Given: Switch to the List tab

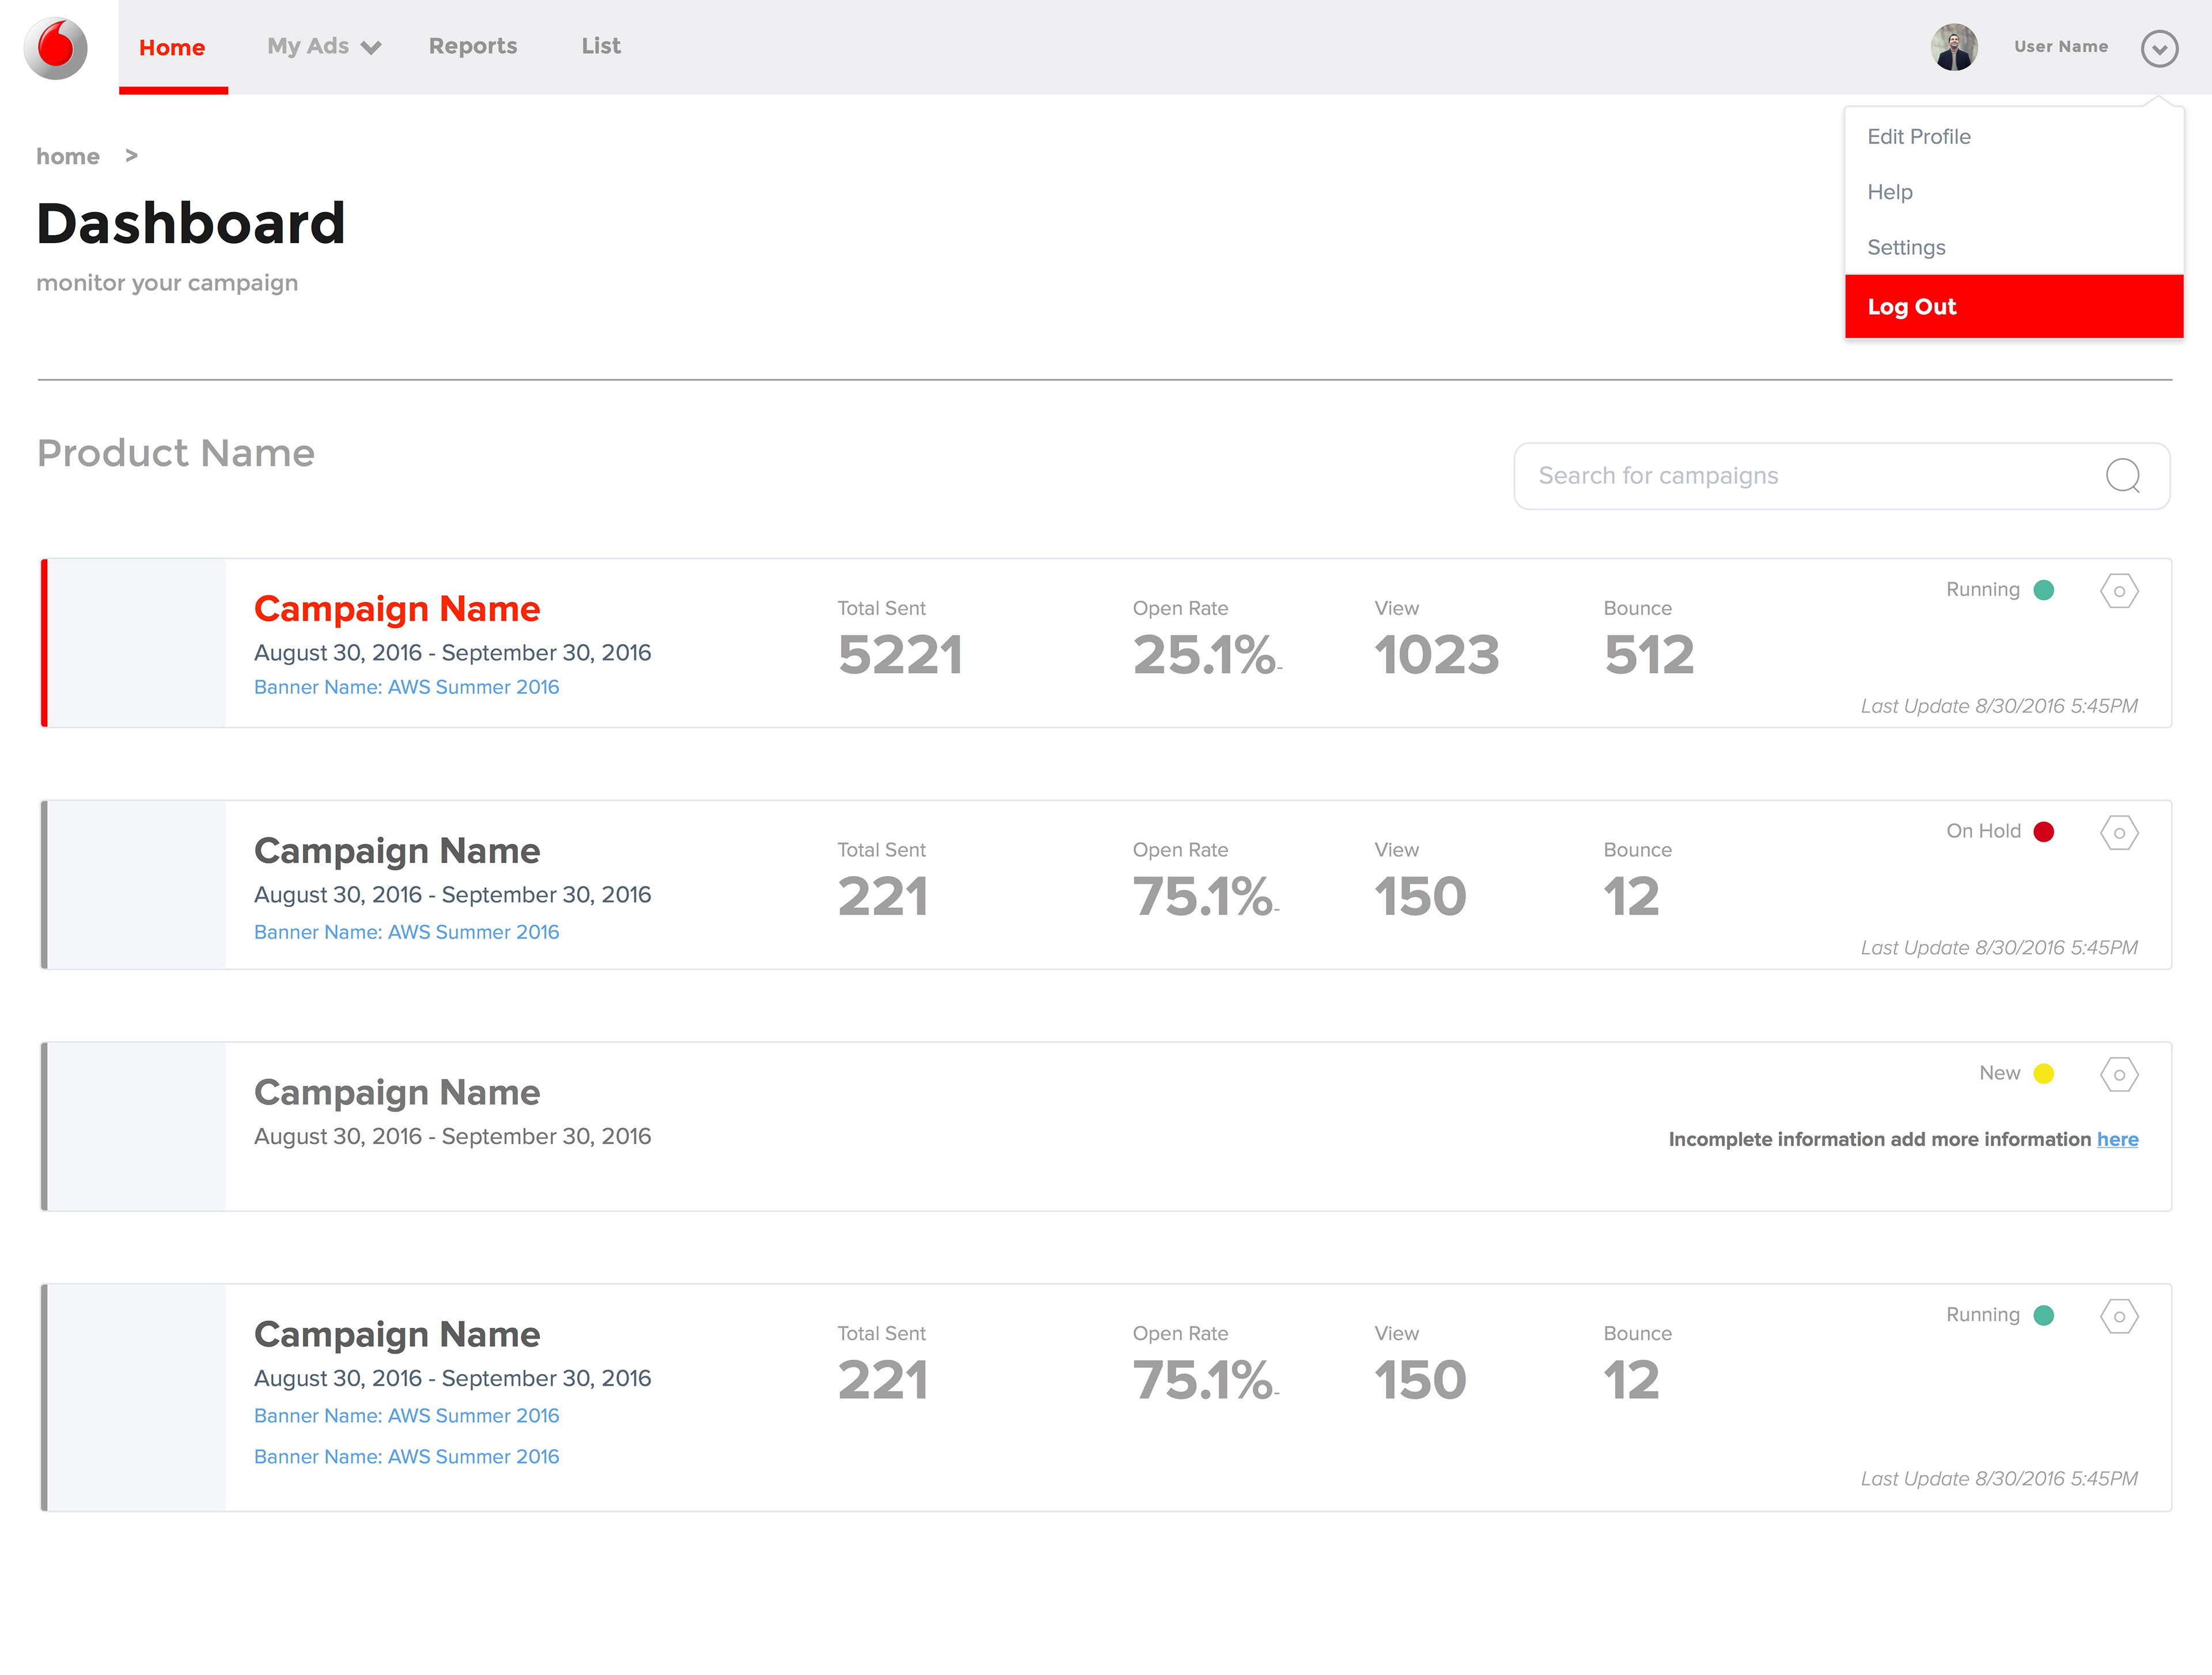Looking at the screenshot, I should pyautogui.click(x=600, y=47).
